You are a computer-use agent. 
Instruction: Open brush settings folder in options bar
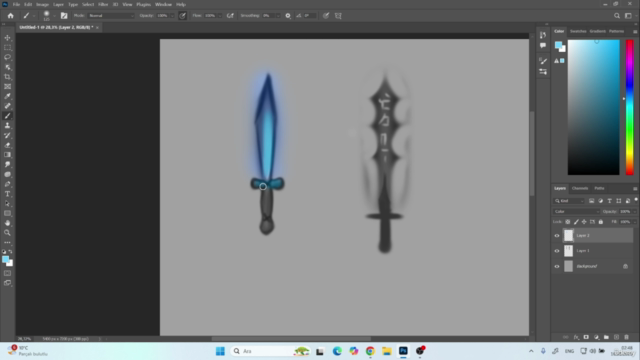click(64, 16)
